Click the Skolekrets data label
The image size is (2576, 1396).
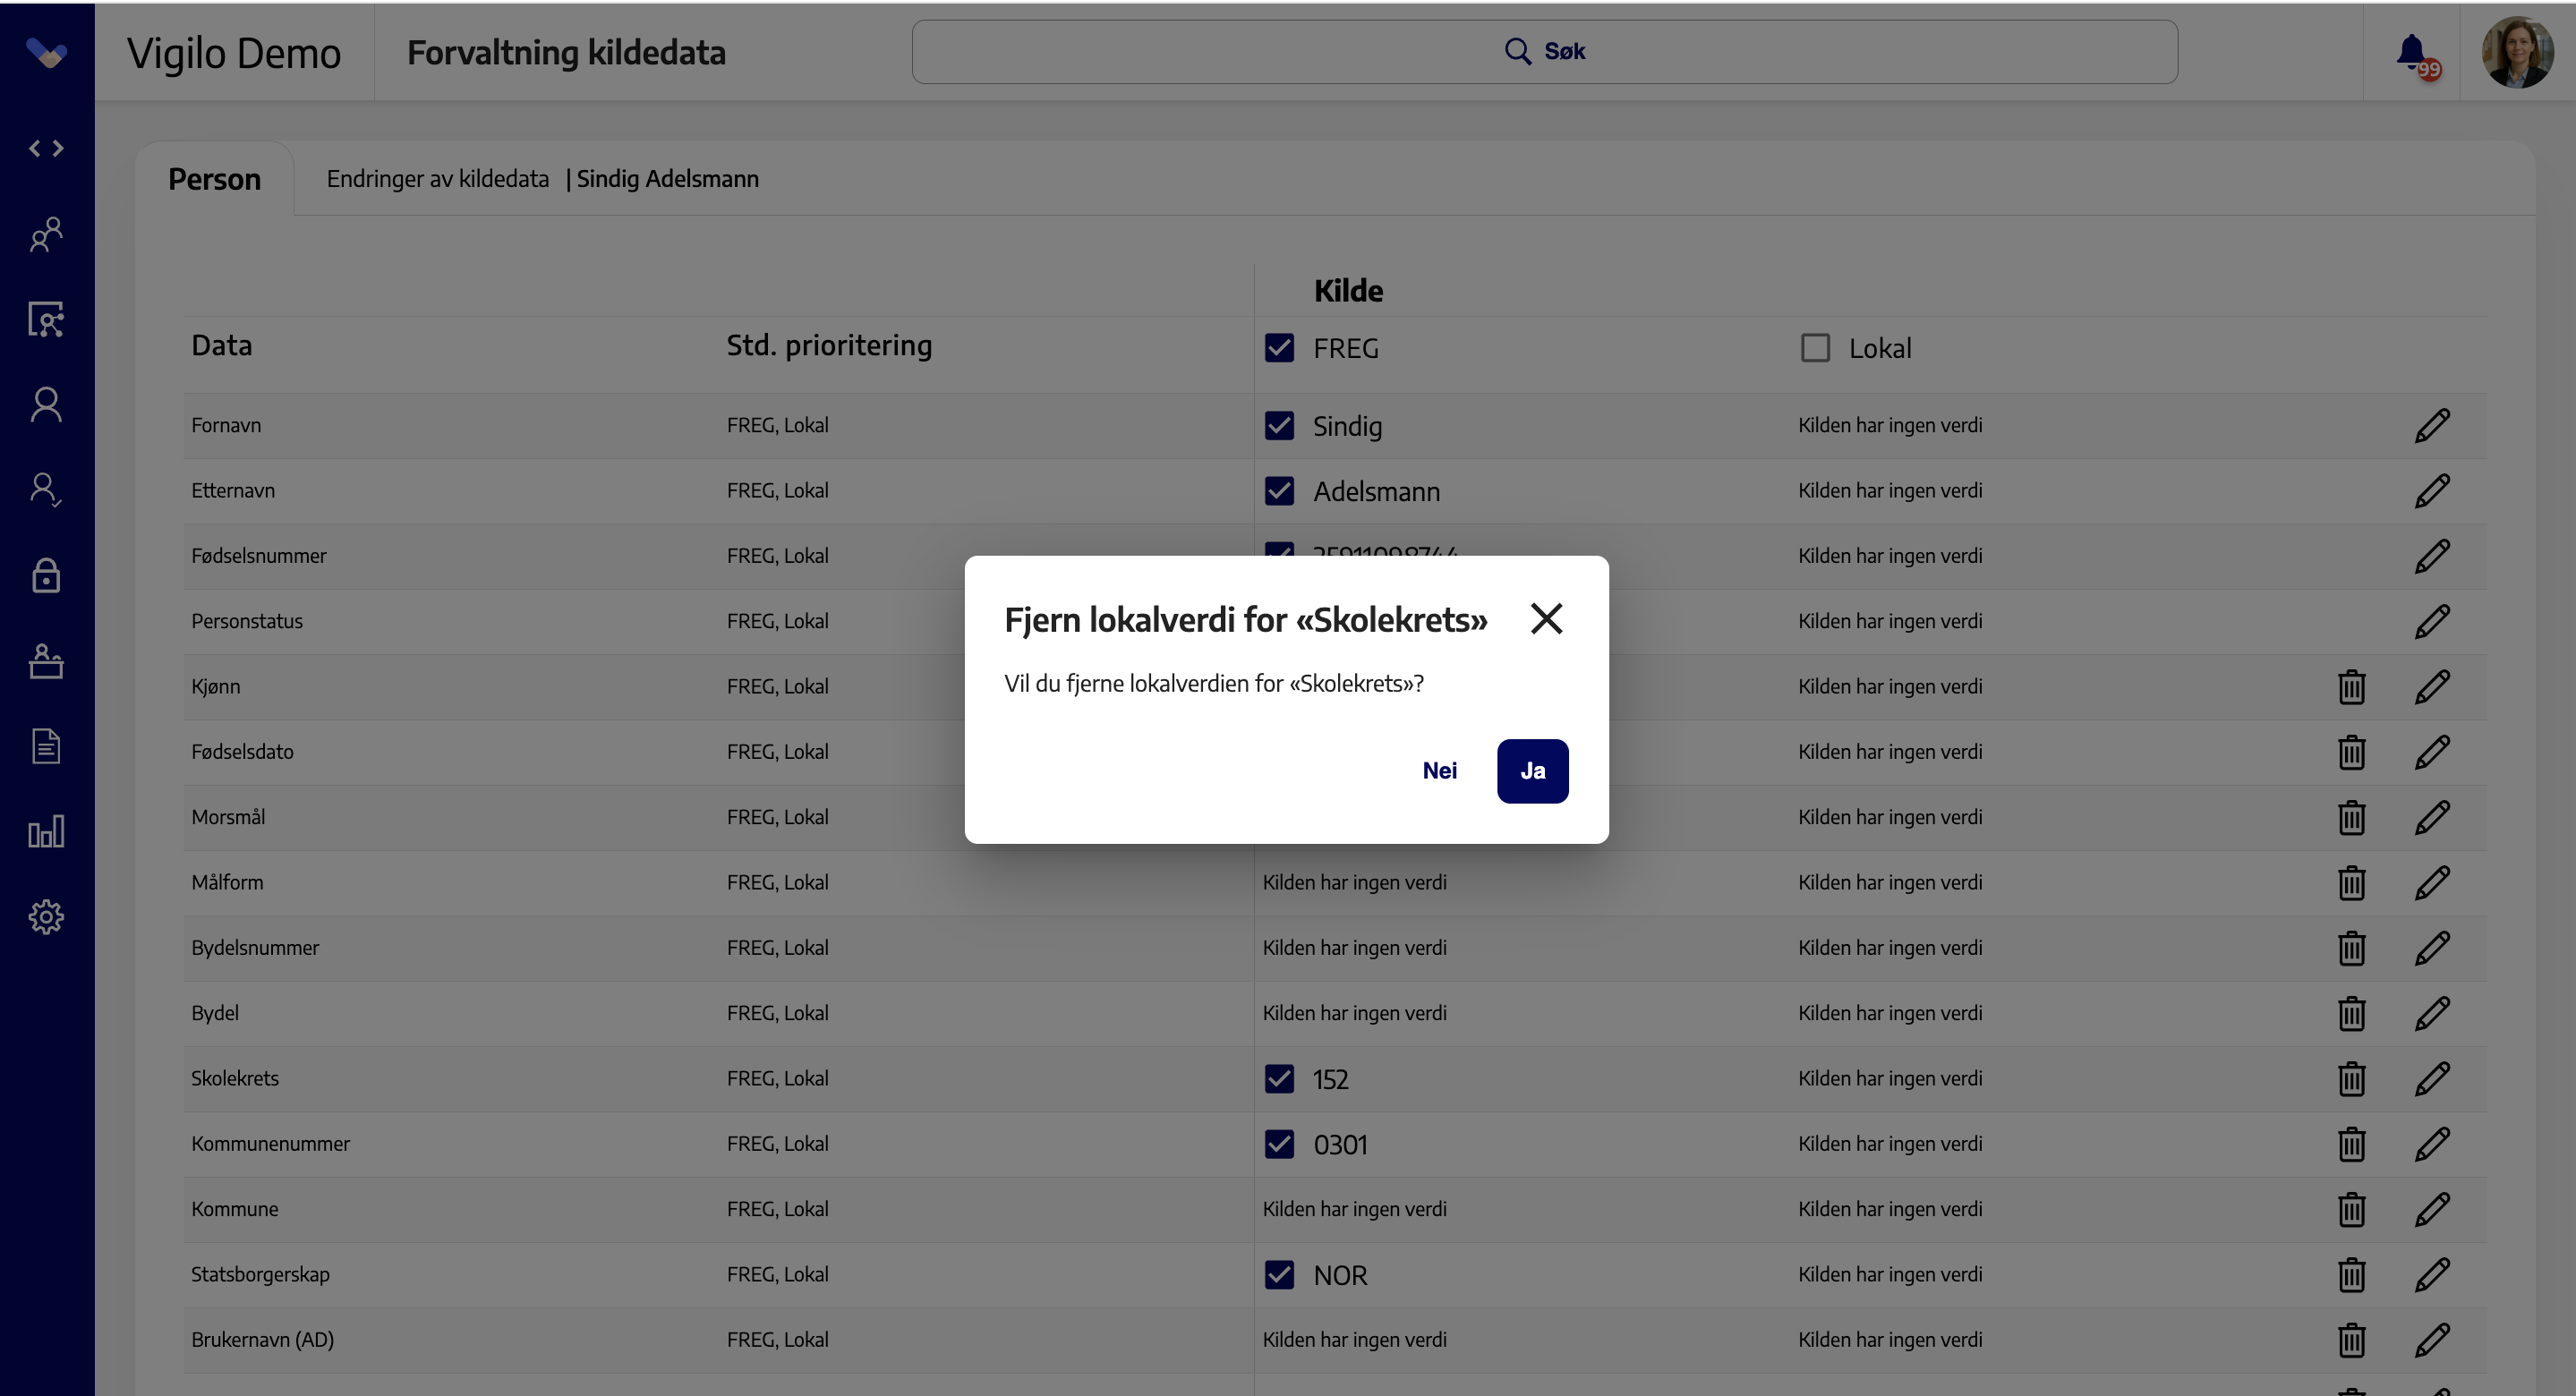[x=235, y=1078]
